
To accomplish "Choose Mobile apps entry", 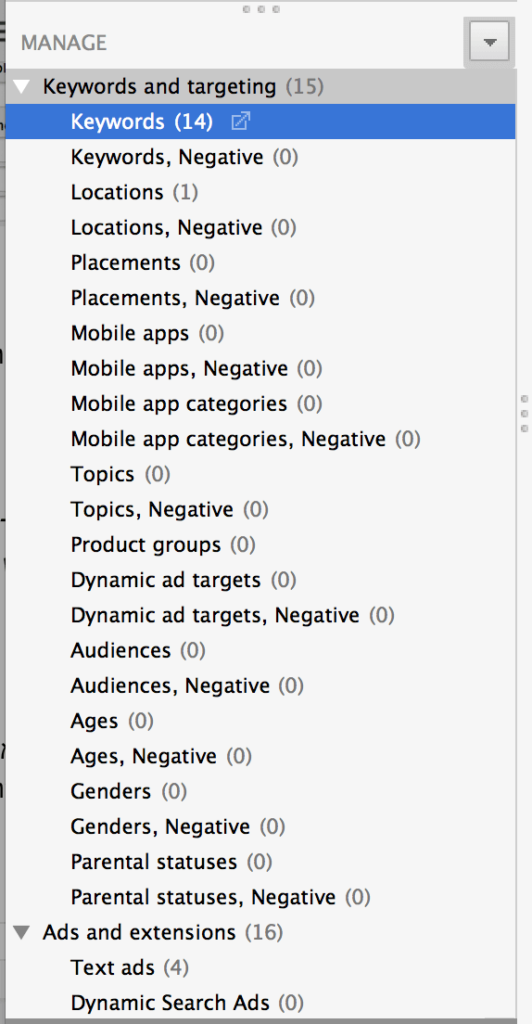I will (260, 334).
